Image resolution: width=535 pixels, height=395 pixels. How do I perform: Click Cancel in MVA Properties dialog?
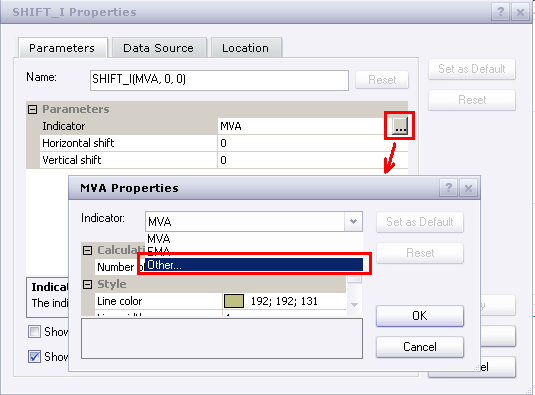tap(420, 347)
